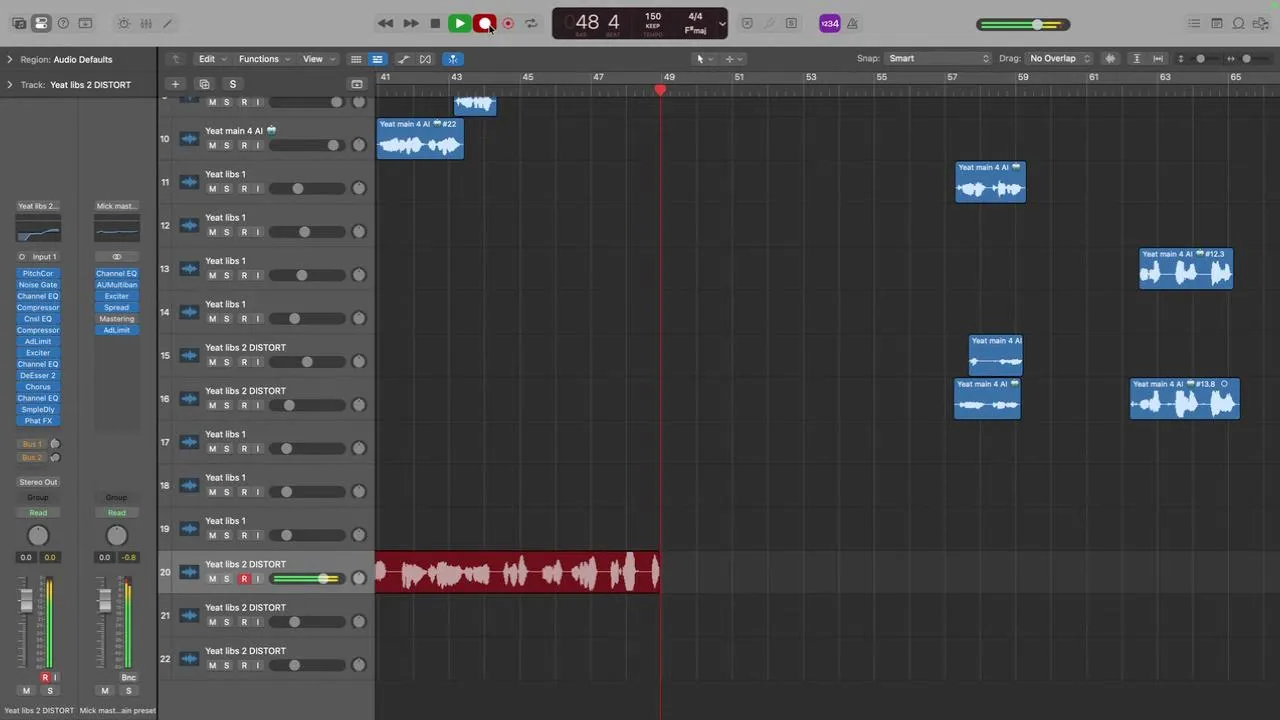
Task: Select the Yeat main 4 AI #22 region
Action: pyautogui.click(x=420, y=139)
